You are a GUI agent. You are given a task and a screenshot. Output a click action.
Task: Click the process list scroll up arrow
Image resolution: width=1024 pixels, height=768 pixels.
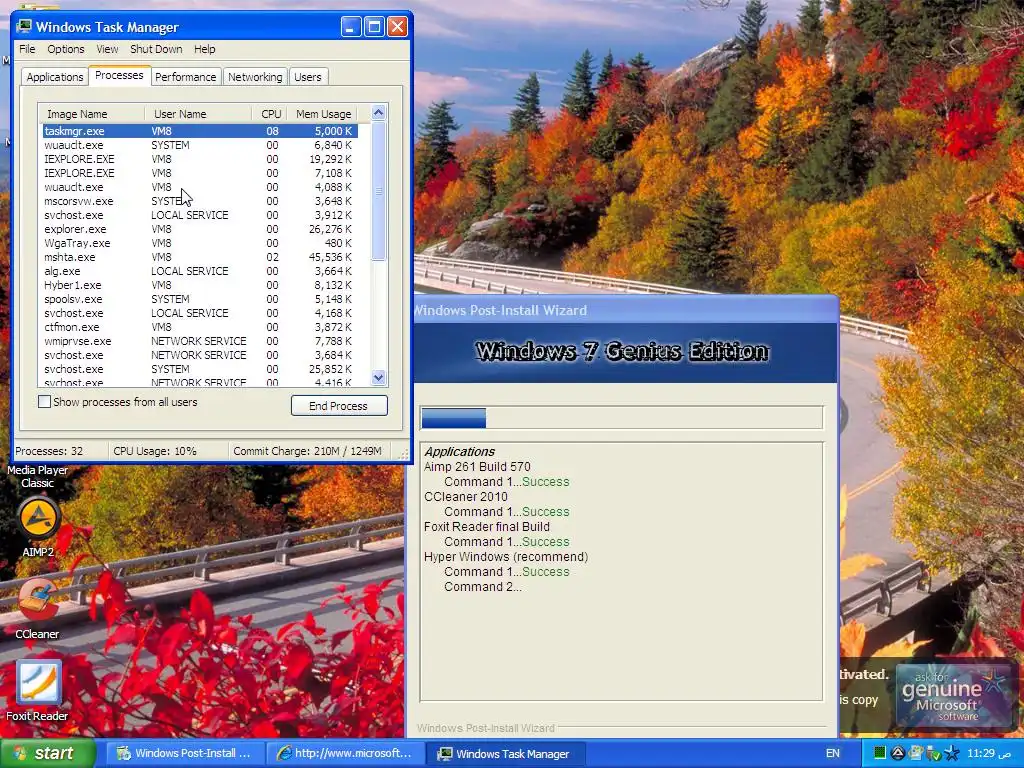click(x=379, y=113)
